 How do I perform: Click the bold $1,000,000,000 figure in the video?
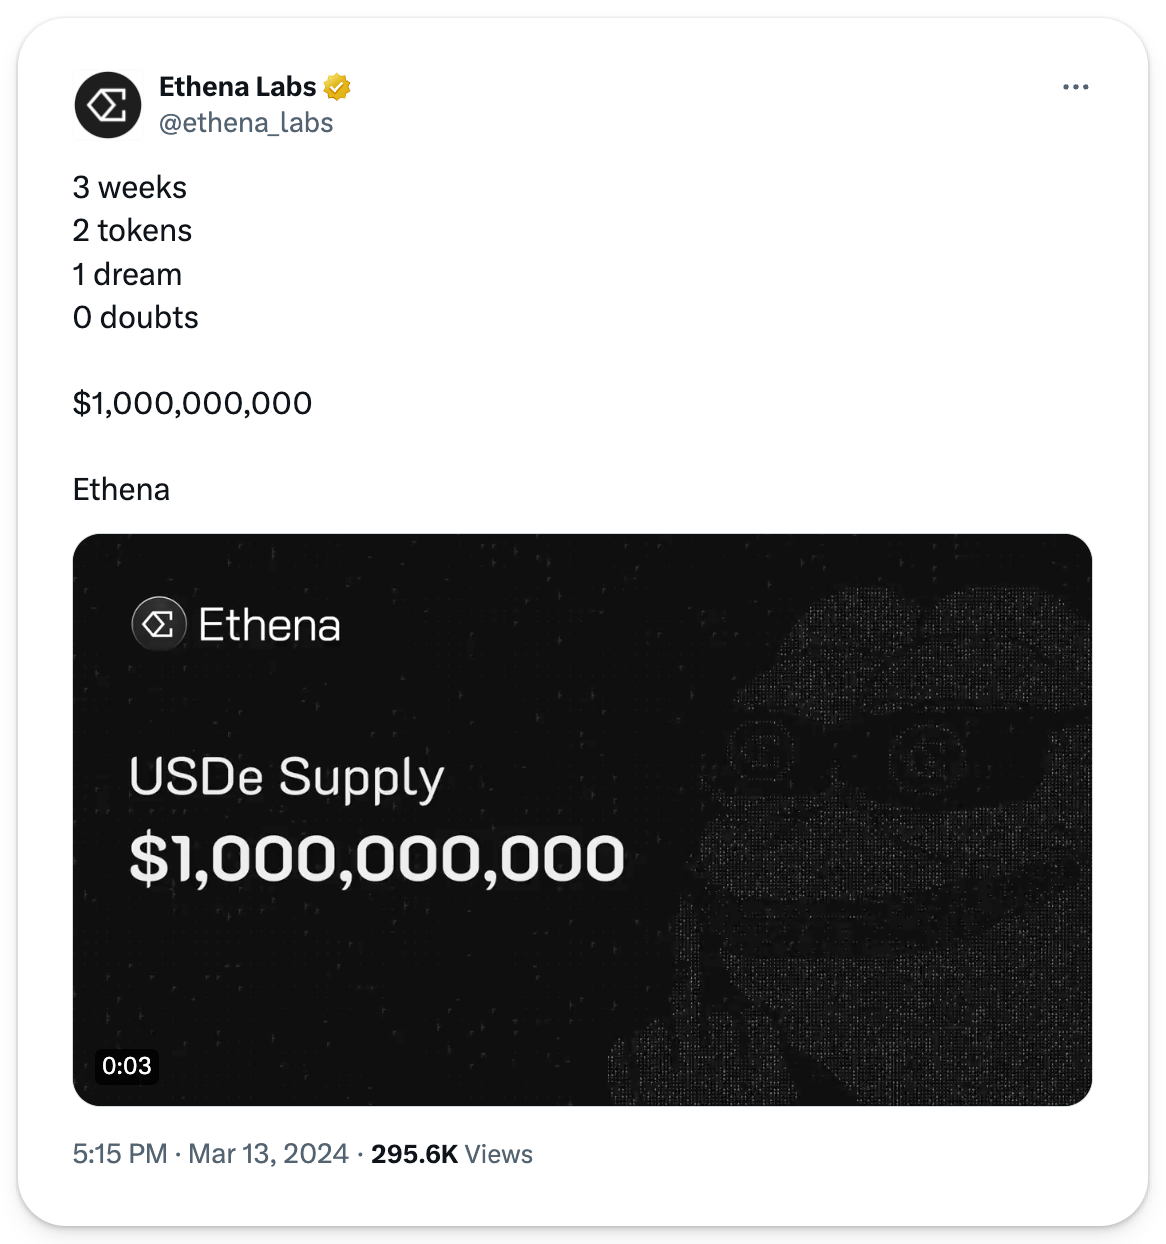pos(377,858)
